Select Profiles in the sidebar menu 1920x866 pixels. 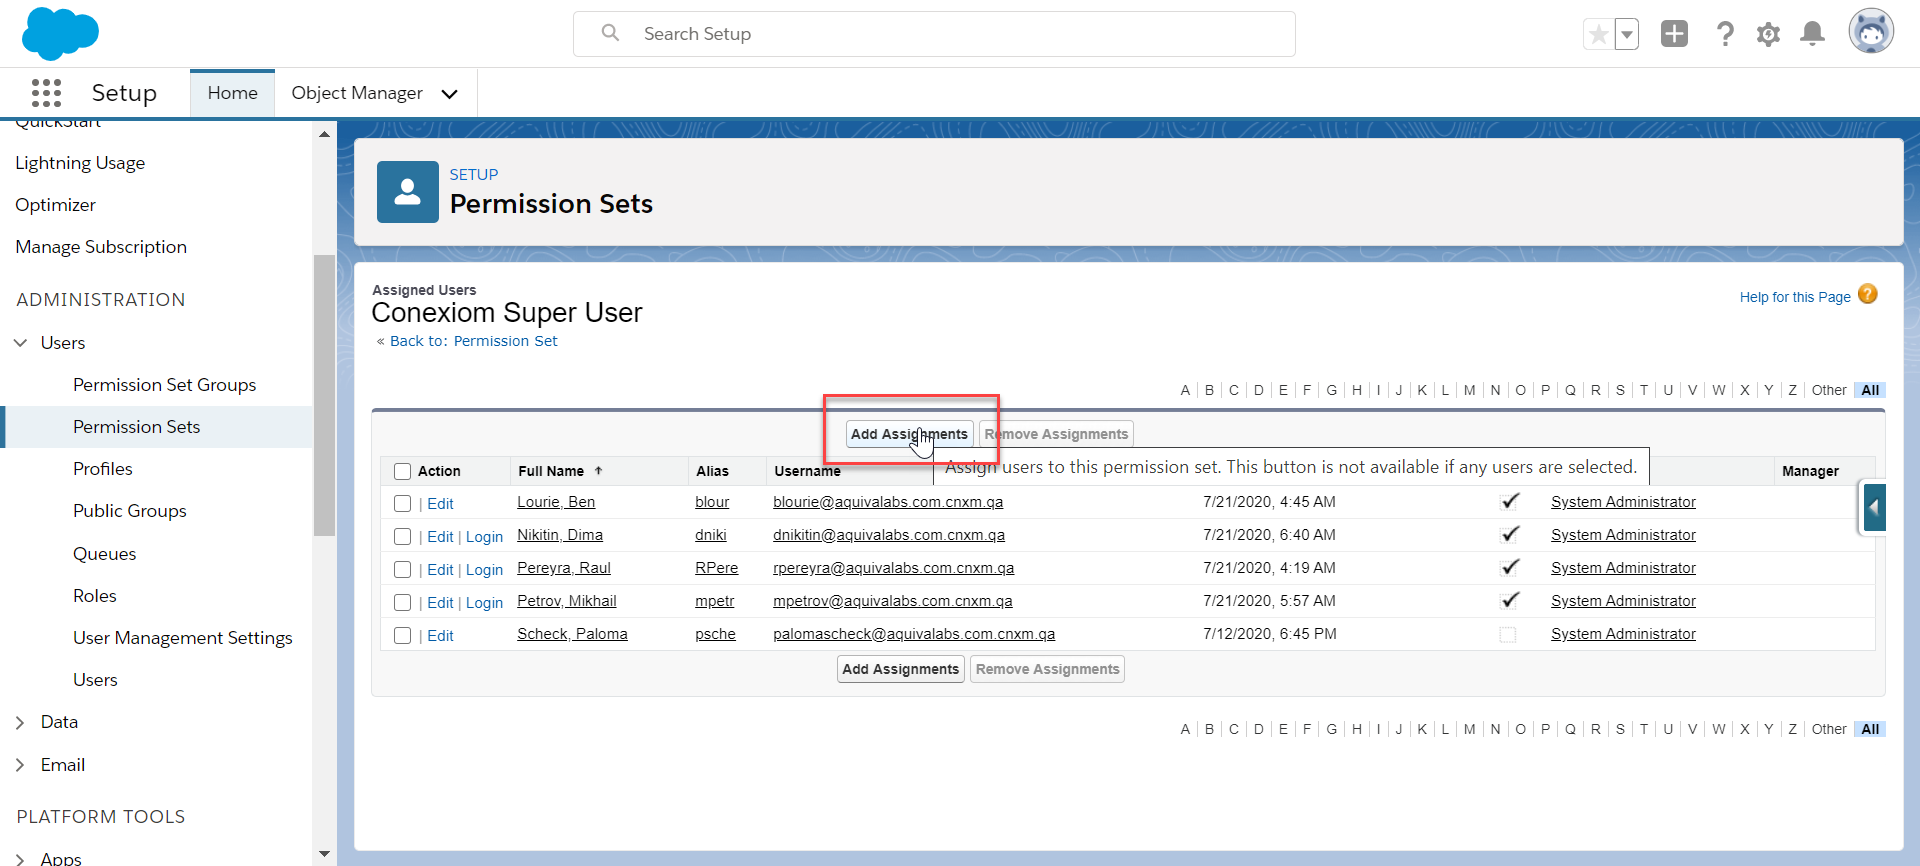[103, 469]
